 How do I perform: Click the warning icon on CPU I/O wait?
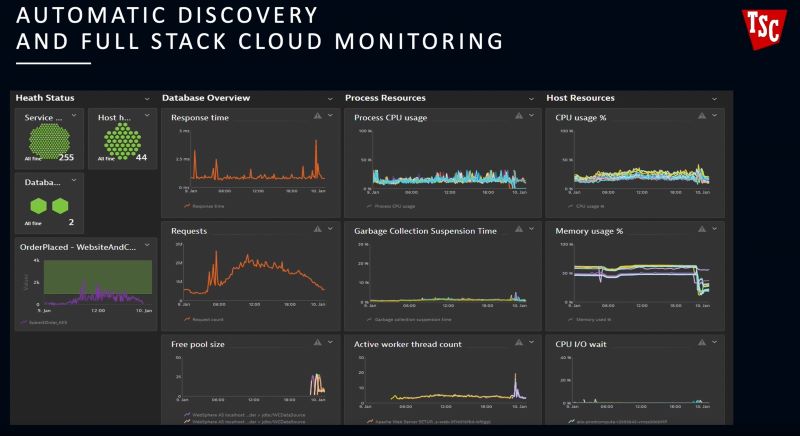(720, 342)
